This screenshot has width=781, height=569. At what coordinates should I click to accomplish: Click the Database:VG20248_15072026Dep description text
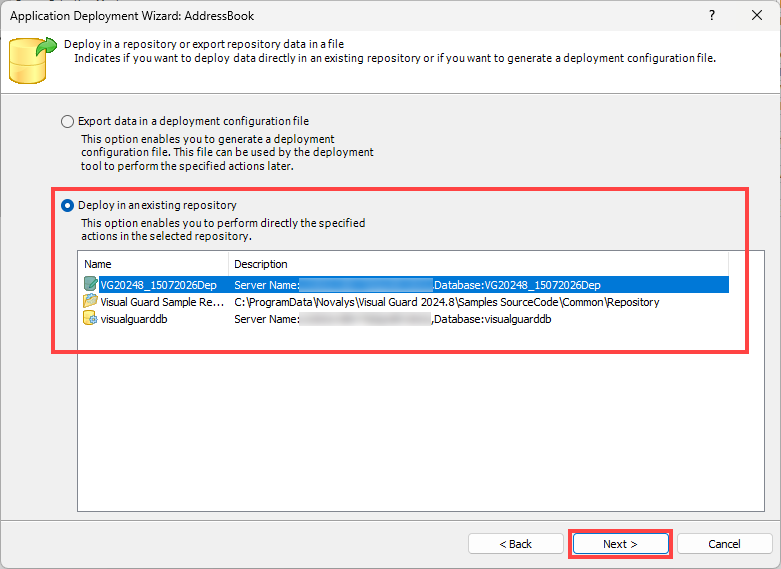click(518, 285)
